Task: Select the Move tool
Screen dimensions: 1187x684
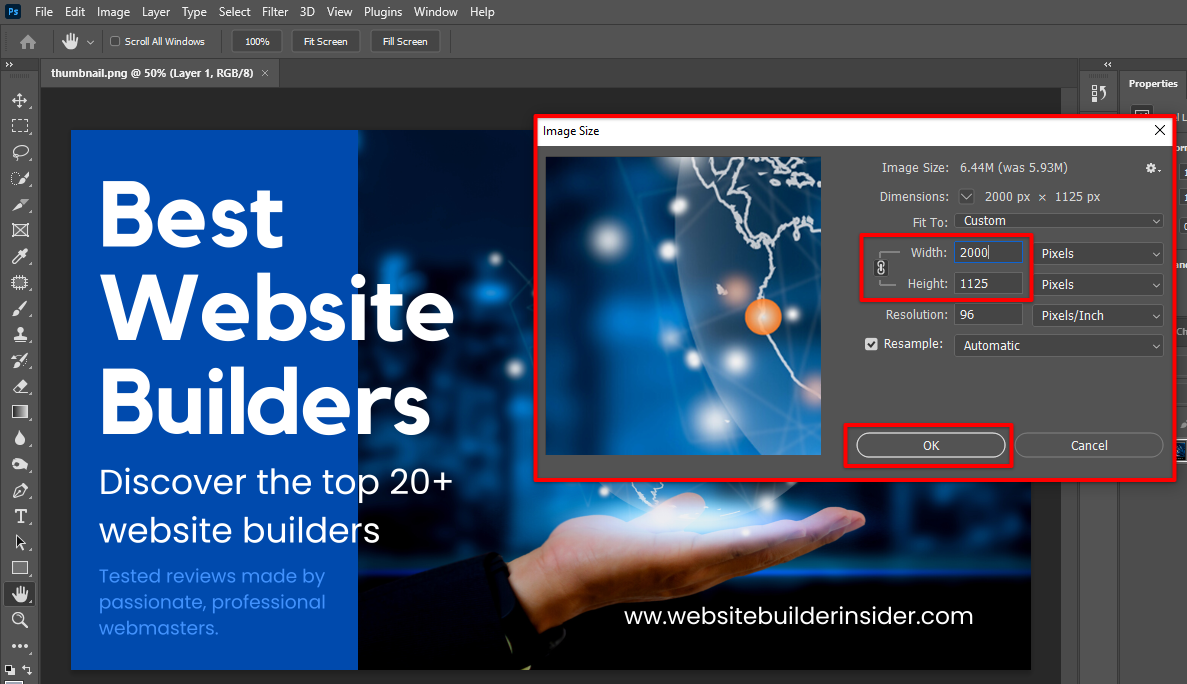Action: 20,100
